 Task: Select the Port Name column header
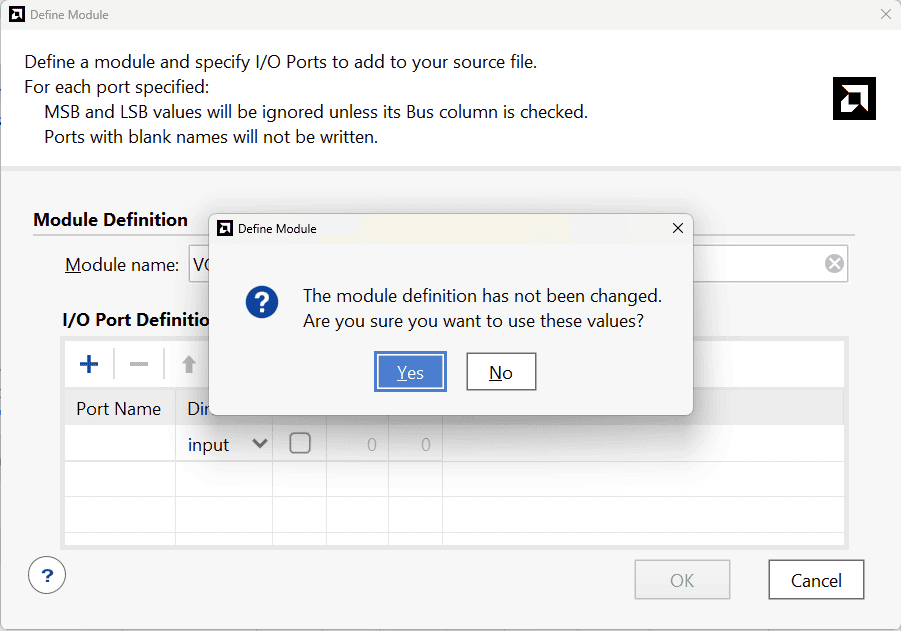pos(119,408)
